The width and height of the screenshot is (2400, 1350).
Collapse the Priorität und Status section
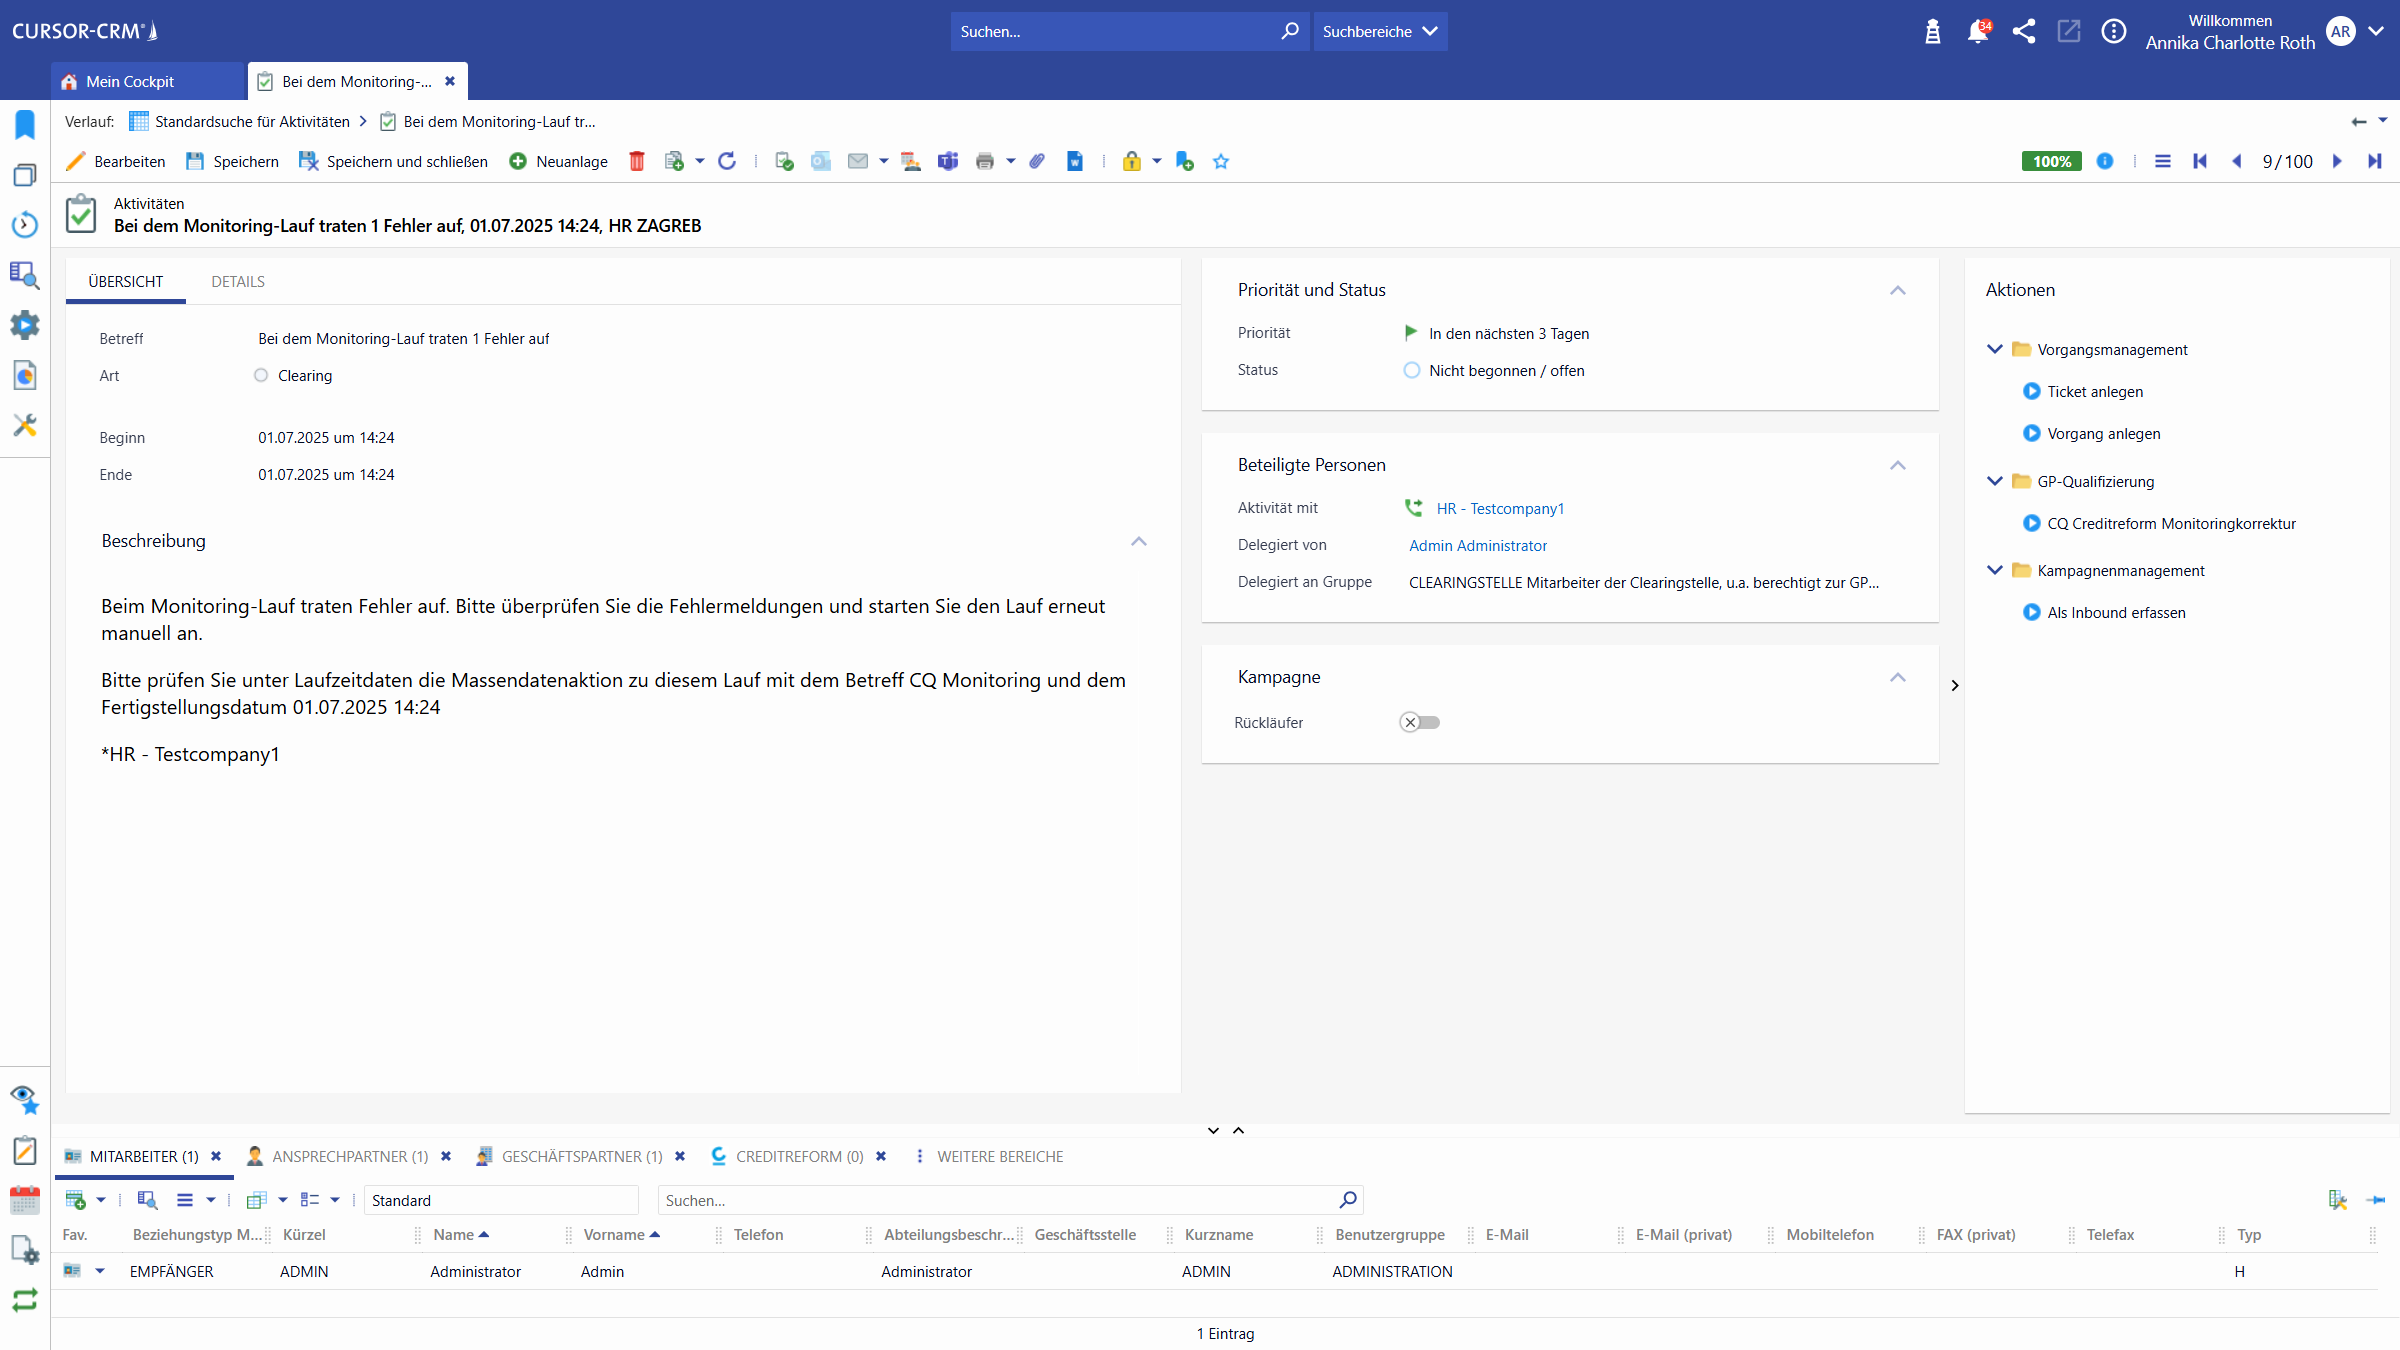(1898, 290)
